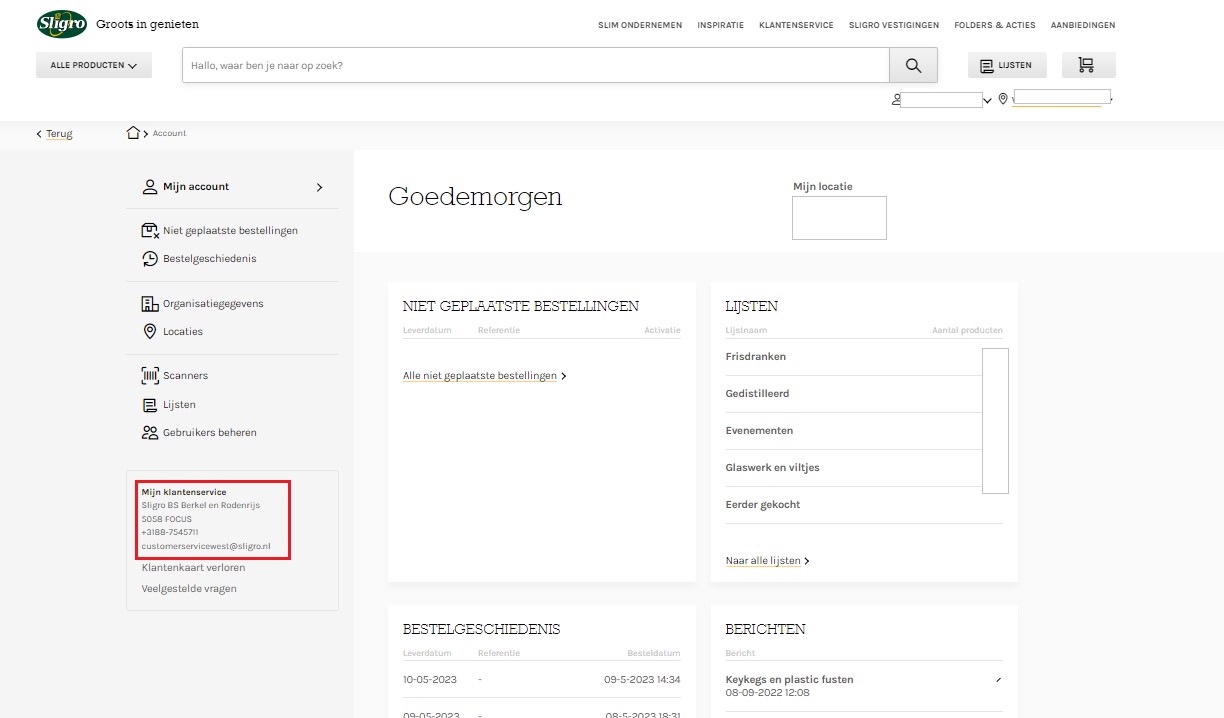Viewport: 1224px width, 718px height.
Task: Click the Bestelgeschiedenis clock icon
Action: [x=150, y=259]
